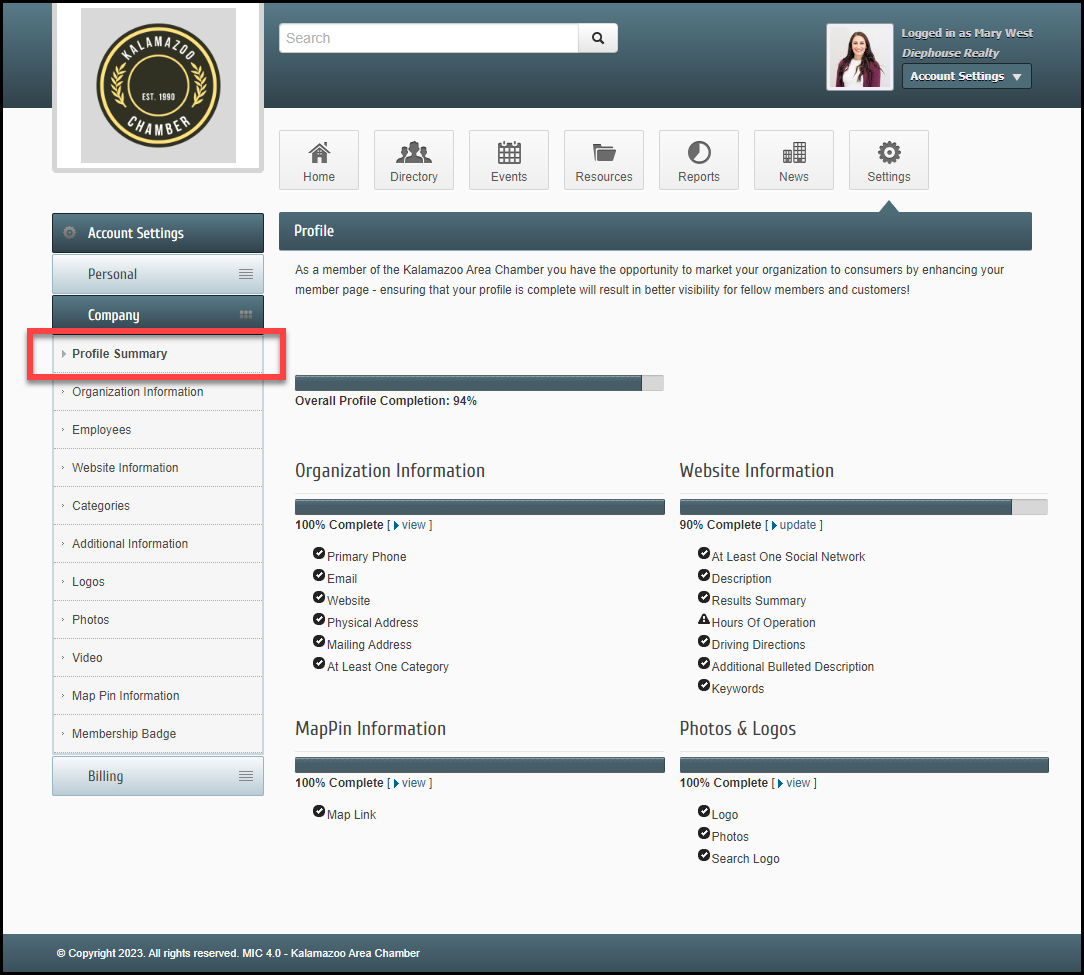Click the Search Logo checkmark icon

click(704, 857)
